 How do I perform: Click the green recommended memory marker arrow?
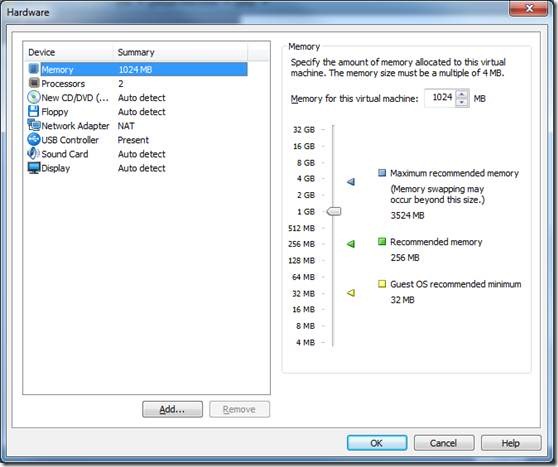pos(351,244)
